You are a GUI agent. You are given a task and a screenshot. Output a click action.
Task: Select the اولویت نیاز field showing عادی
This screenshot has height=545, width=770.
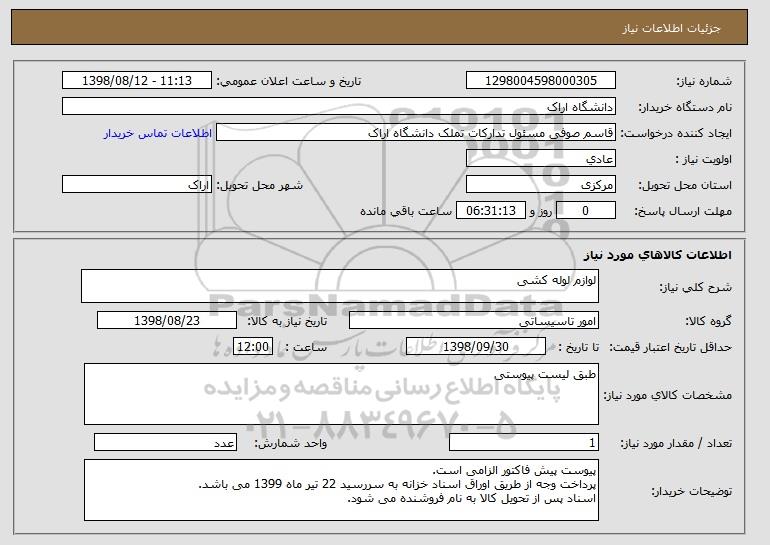(541, 159)
